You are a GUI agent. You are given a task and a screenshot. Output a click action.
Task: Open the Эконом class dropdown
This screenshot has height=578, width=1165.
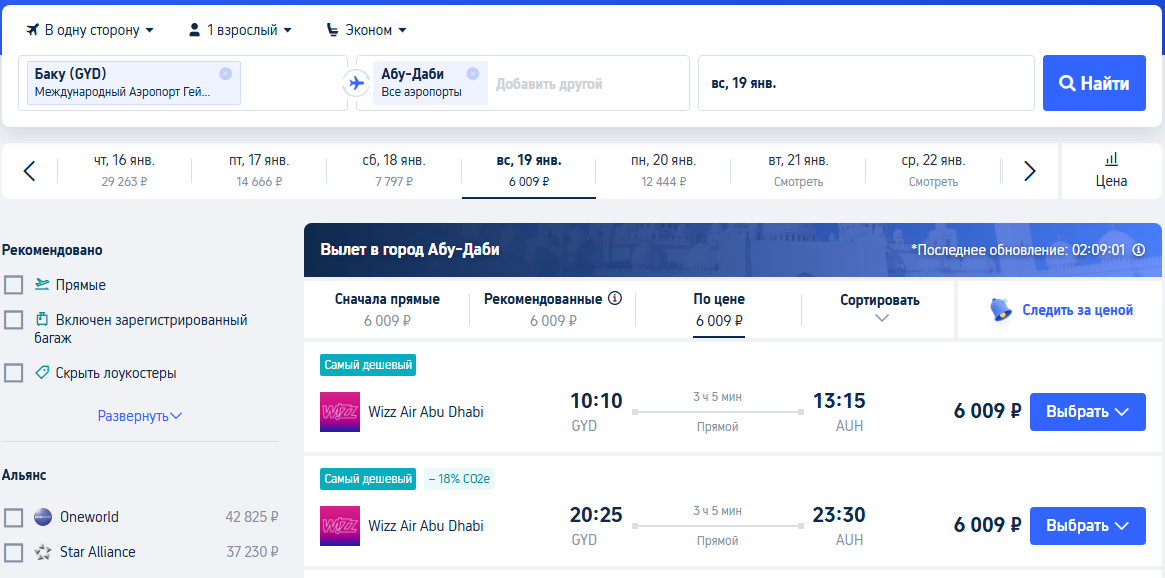(367, 30)
